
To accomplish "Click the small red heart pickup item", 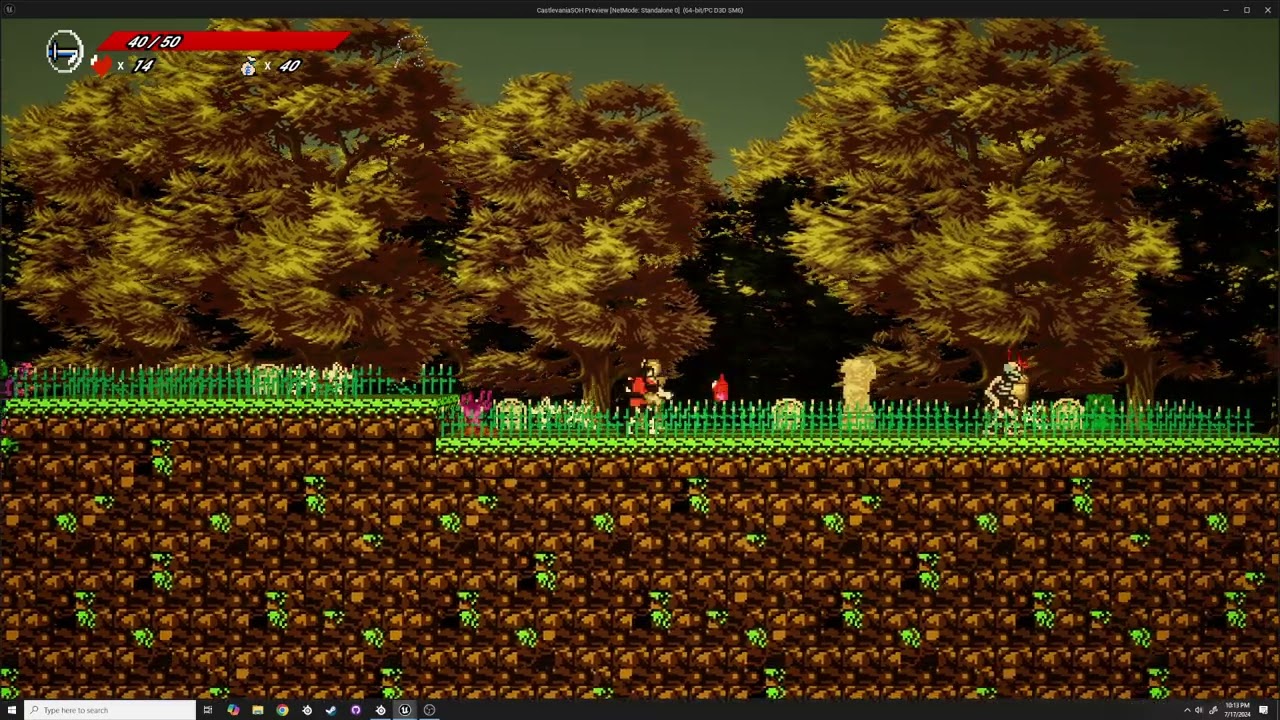I will pyautogui.click(x=719, y=388).
